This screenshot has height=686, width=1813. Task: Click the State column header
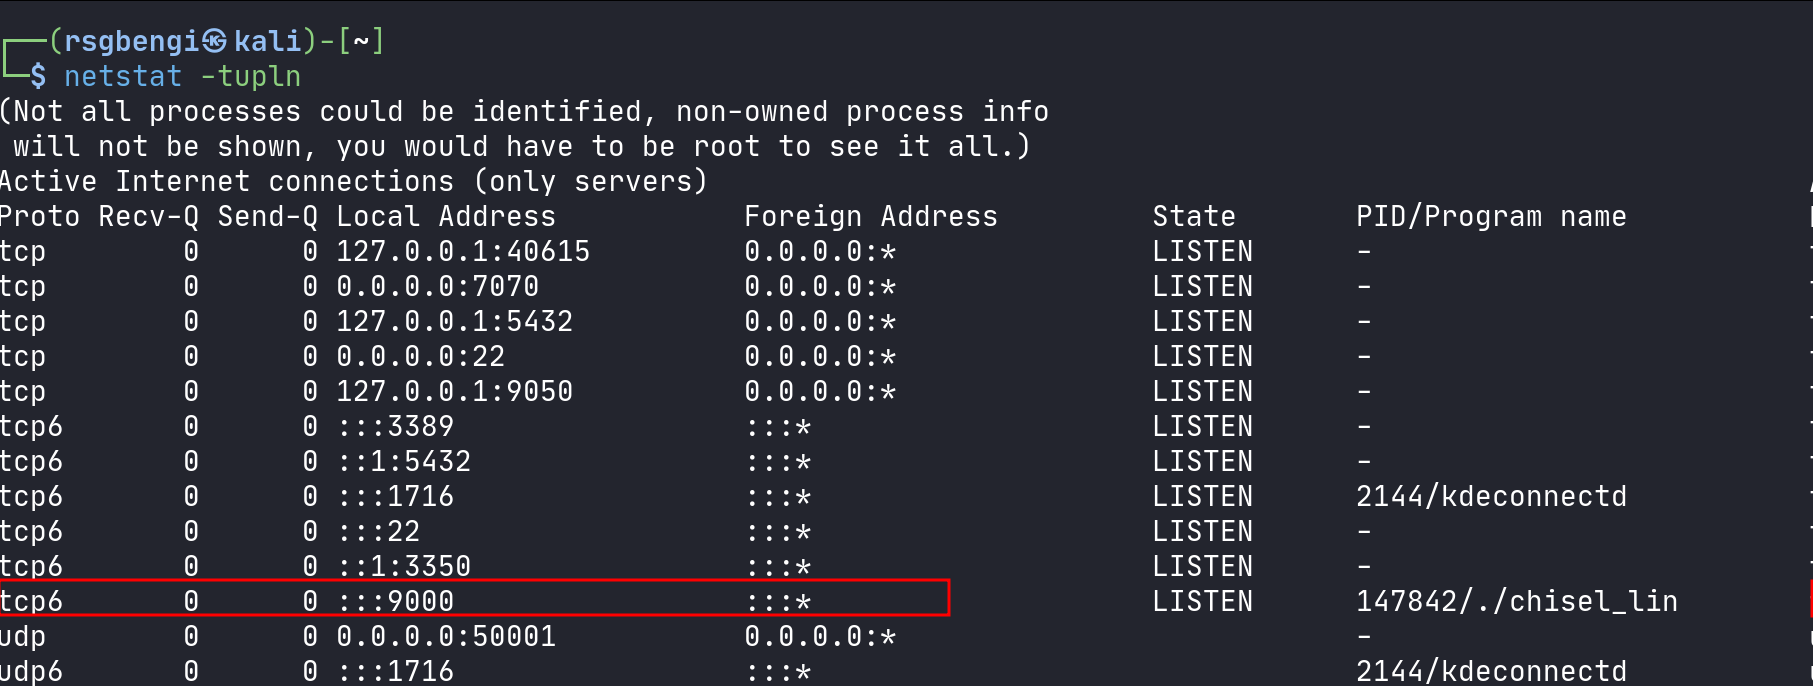[1193, 216]
